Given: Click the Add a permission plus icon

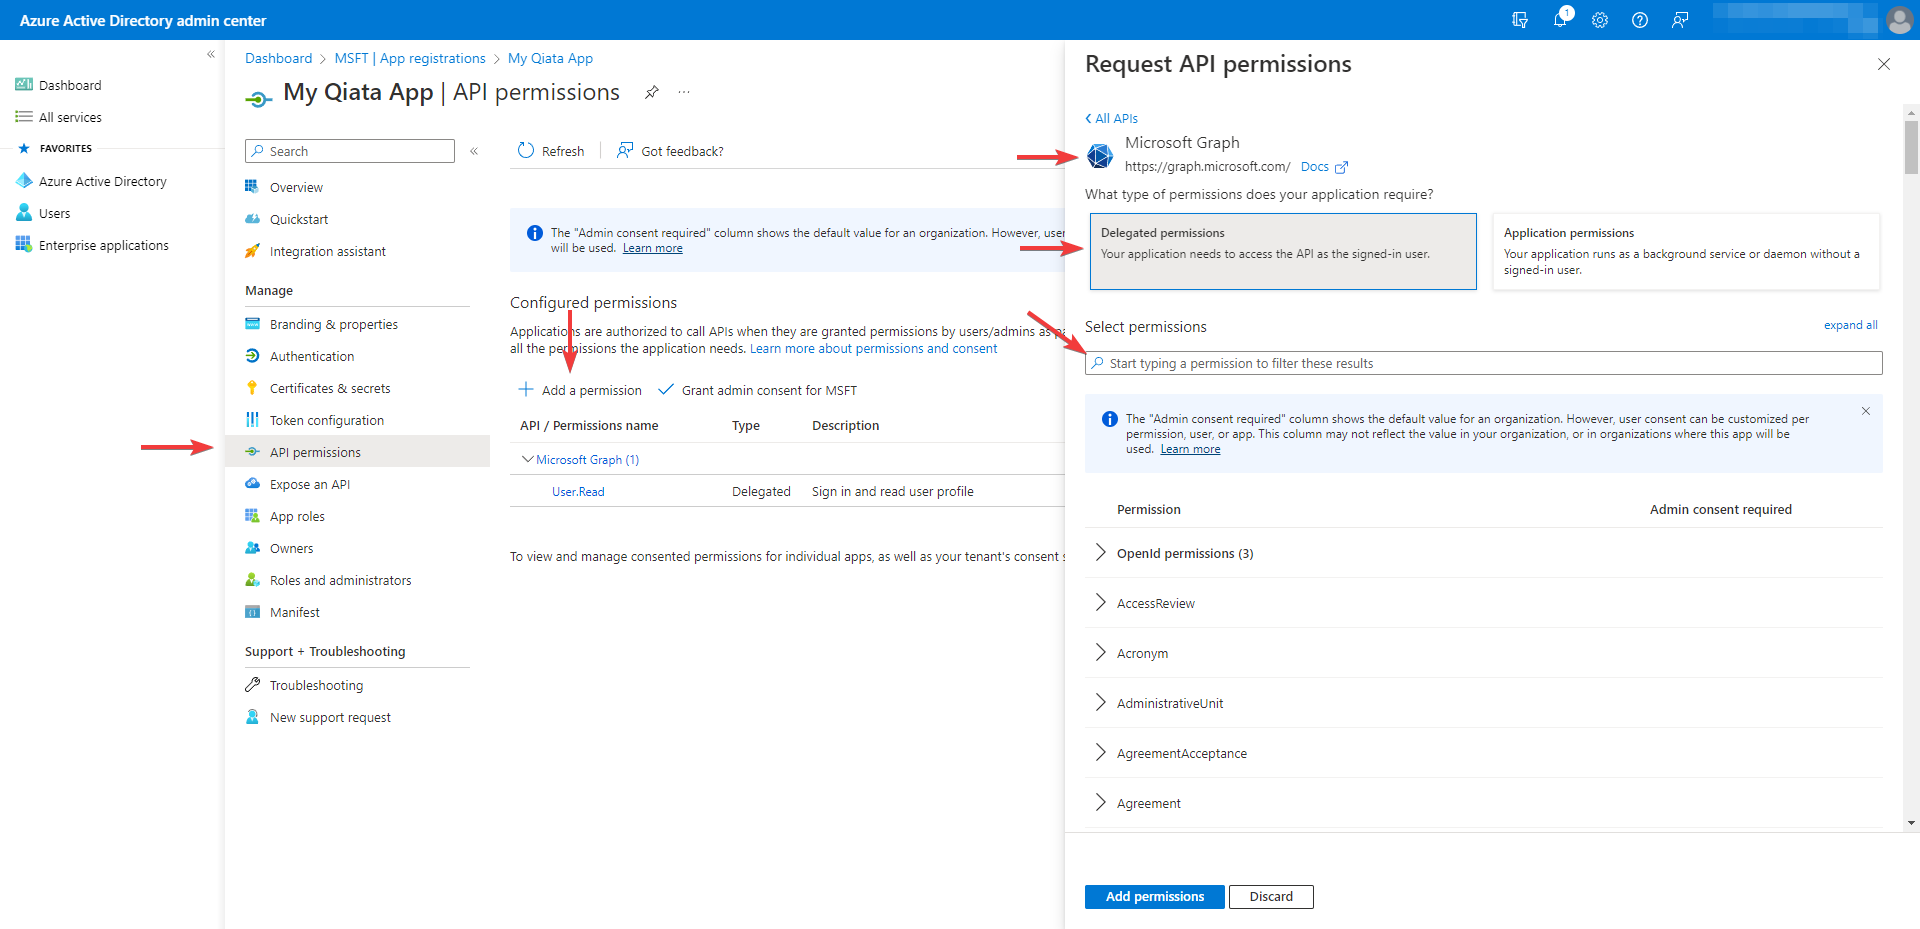Looking at the screenshot, I should coord(524,390).
